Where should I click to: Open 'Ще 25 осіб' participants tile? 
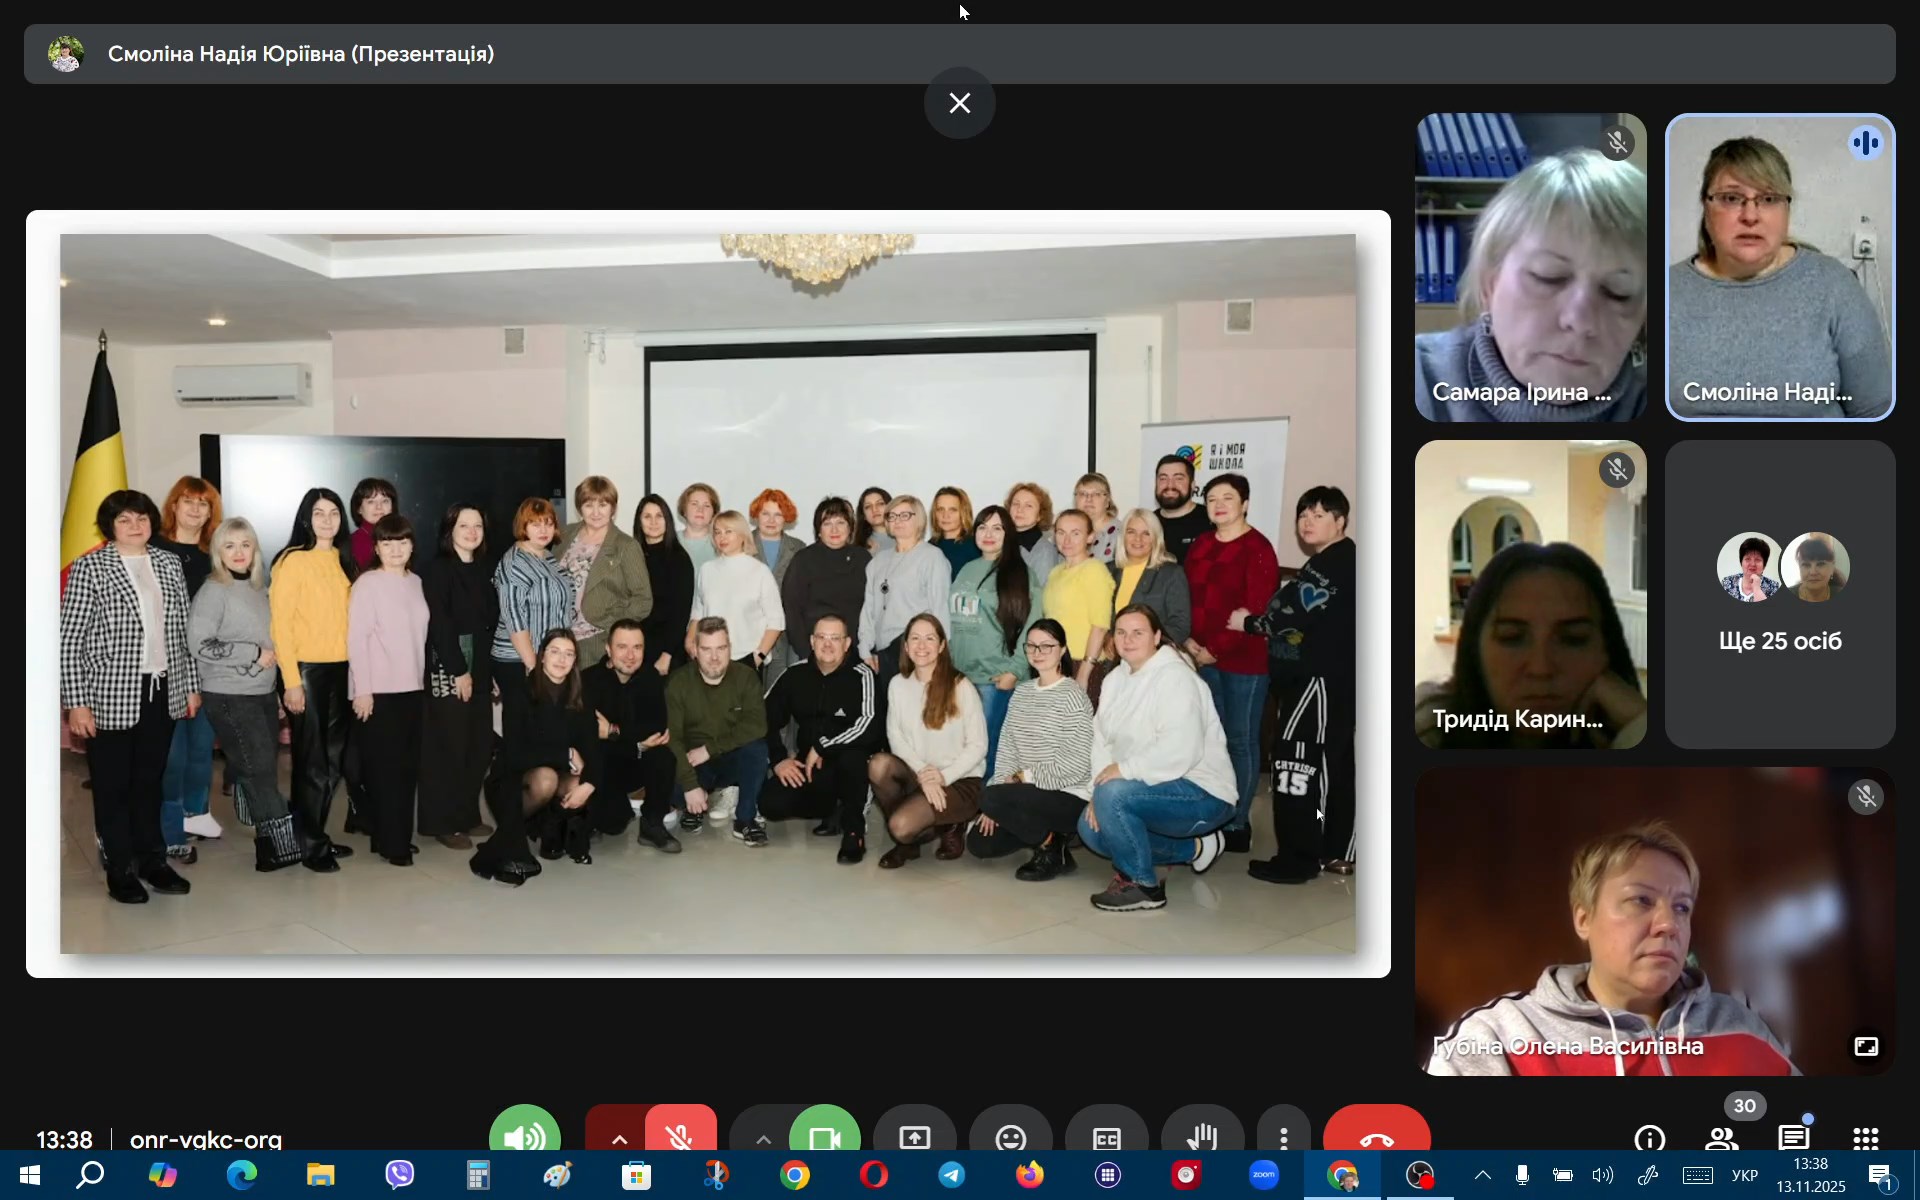[x=1779, y=595]
